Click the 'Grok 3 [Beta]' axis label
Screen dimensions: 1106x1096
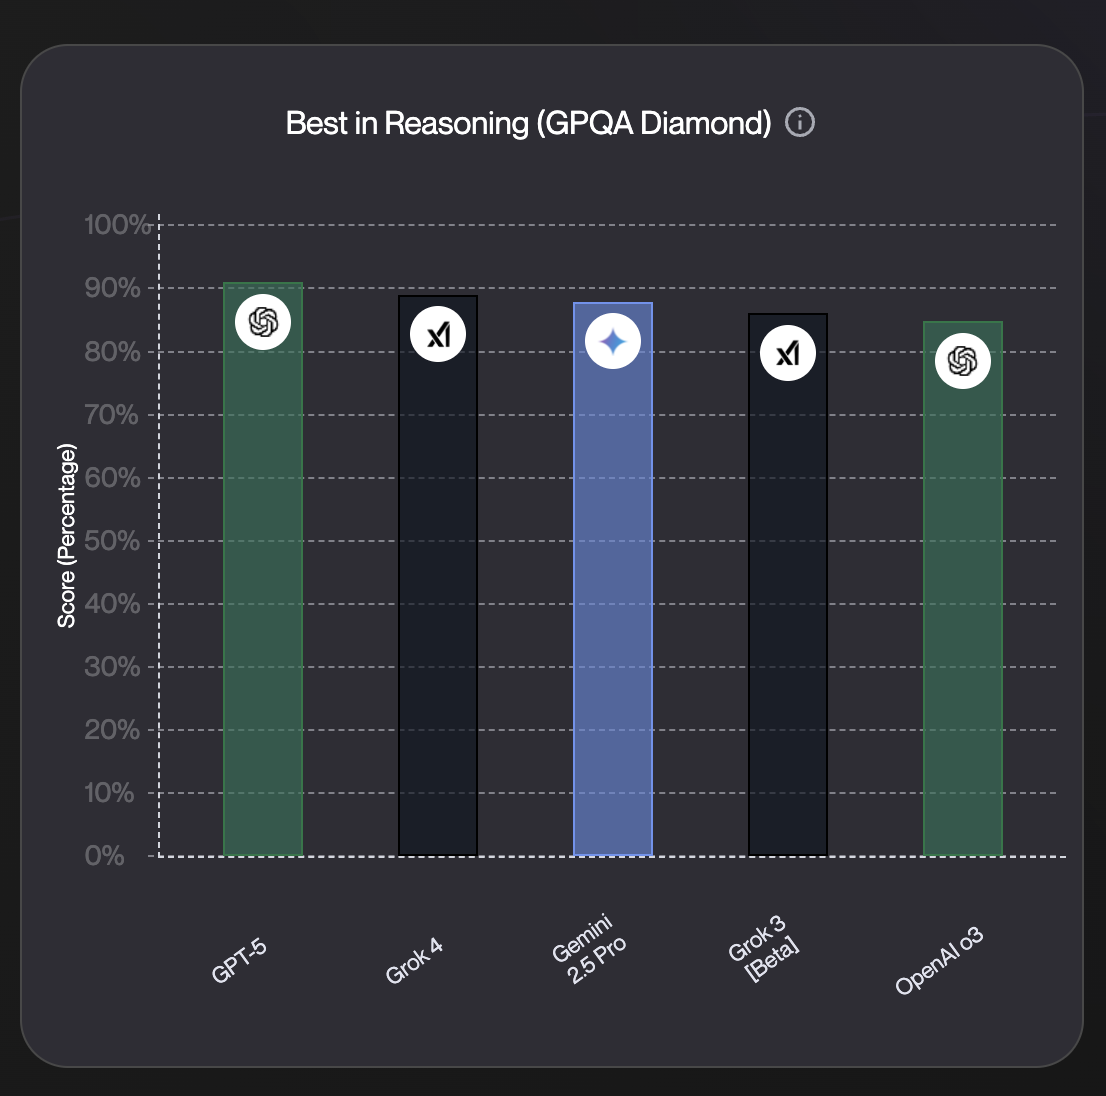764,948
